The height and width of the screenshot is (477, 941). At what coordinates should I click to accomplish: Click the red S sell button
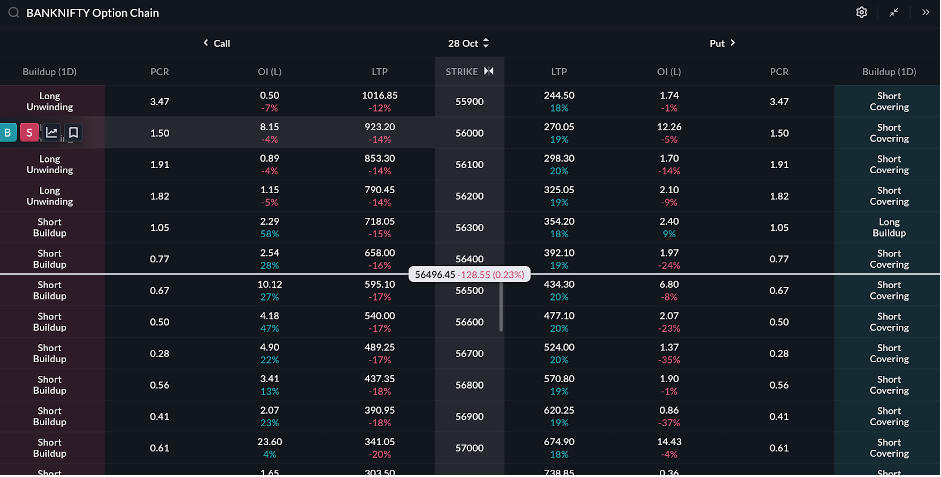[29, 133]
